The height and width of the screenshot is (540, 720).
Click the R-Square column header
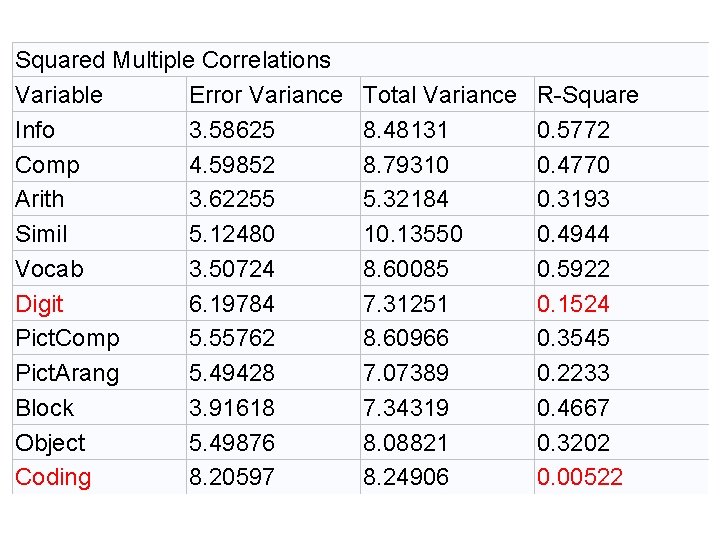[x=587, y=95]
